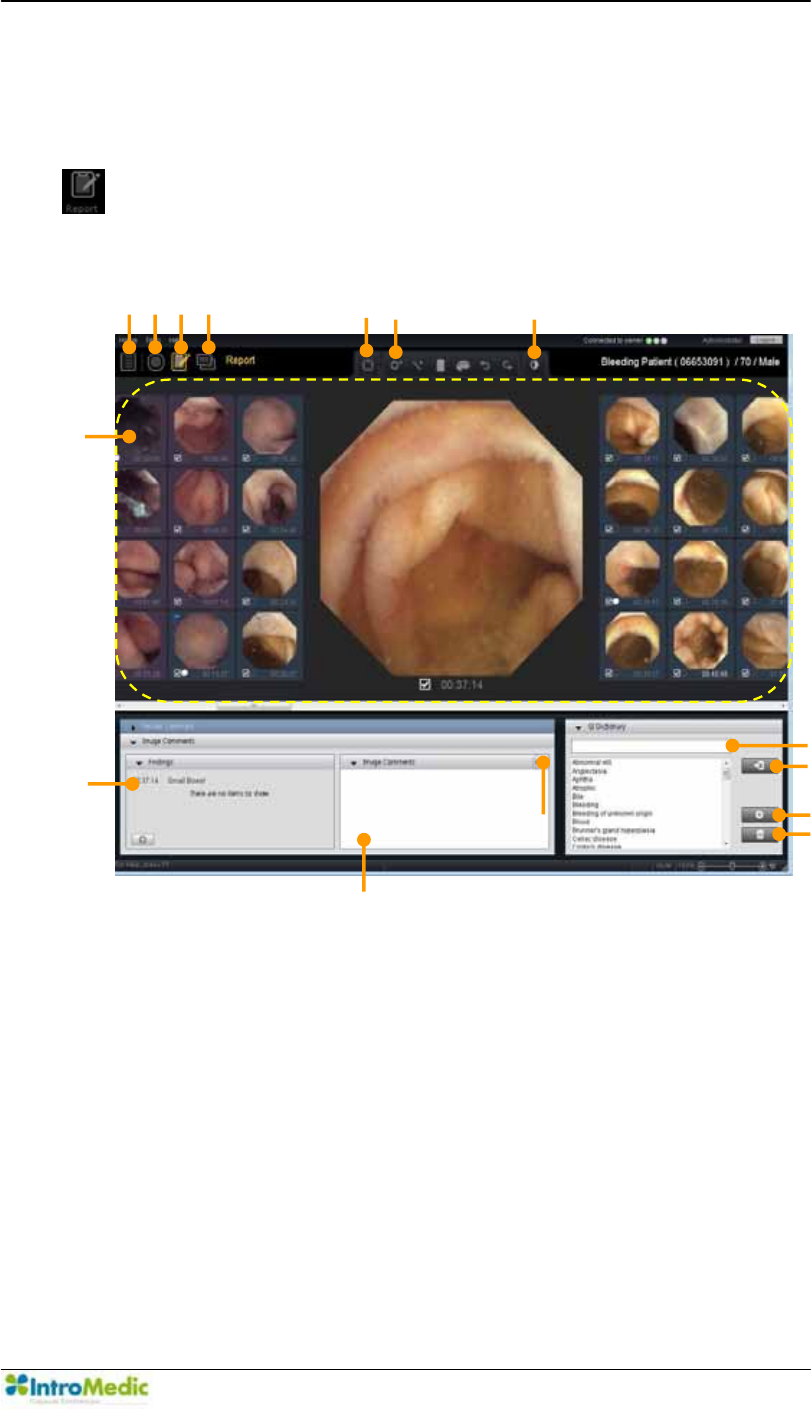812x1409 pixels.
Task: Select the highlighted Report notepad icon
Action: click(x=181, y=361)
